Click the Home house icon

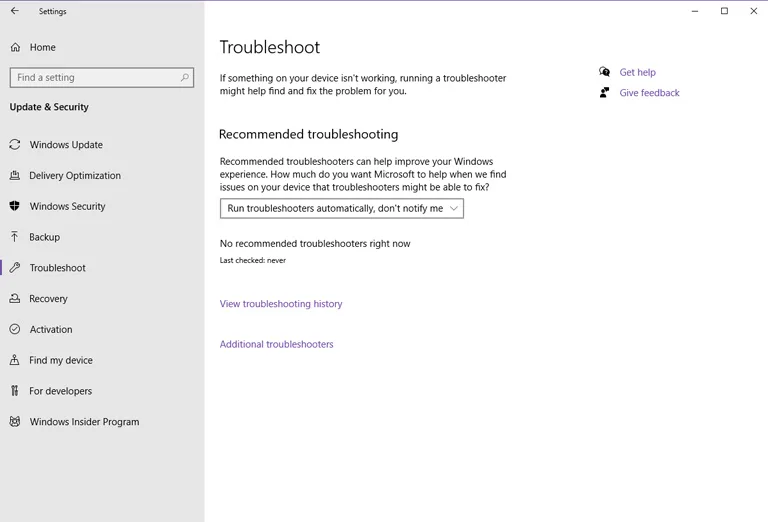click(x=15, y=47)
